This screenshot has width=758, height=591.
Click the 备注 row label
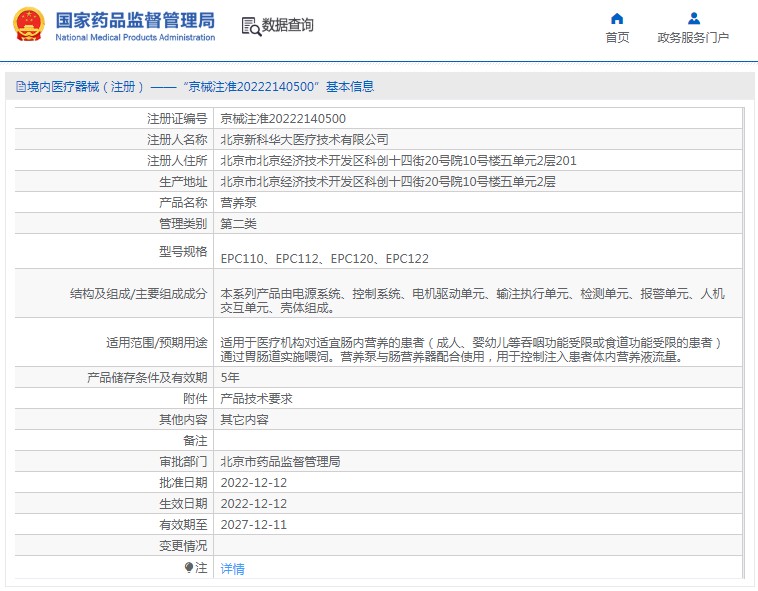(x=195, y=441)
